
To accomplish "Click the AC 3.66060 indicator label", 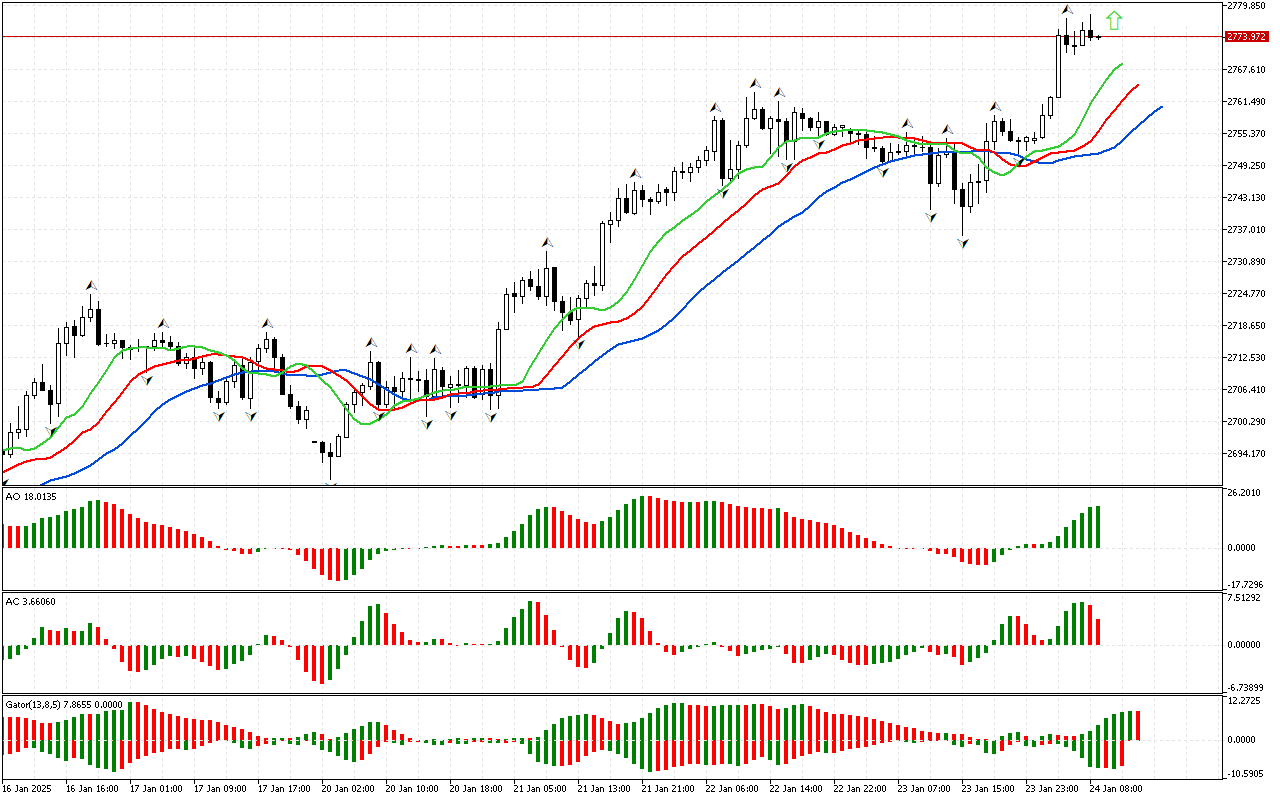I will point(31,601).
